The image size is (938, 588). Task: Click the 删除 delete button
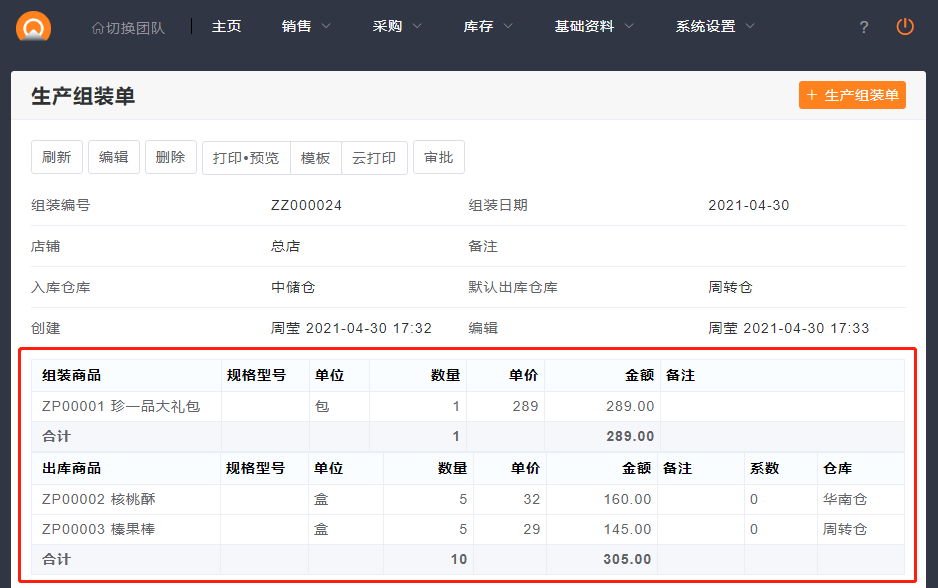coord(171,158)
